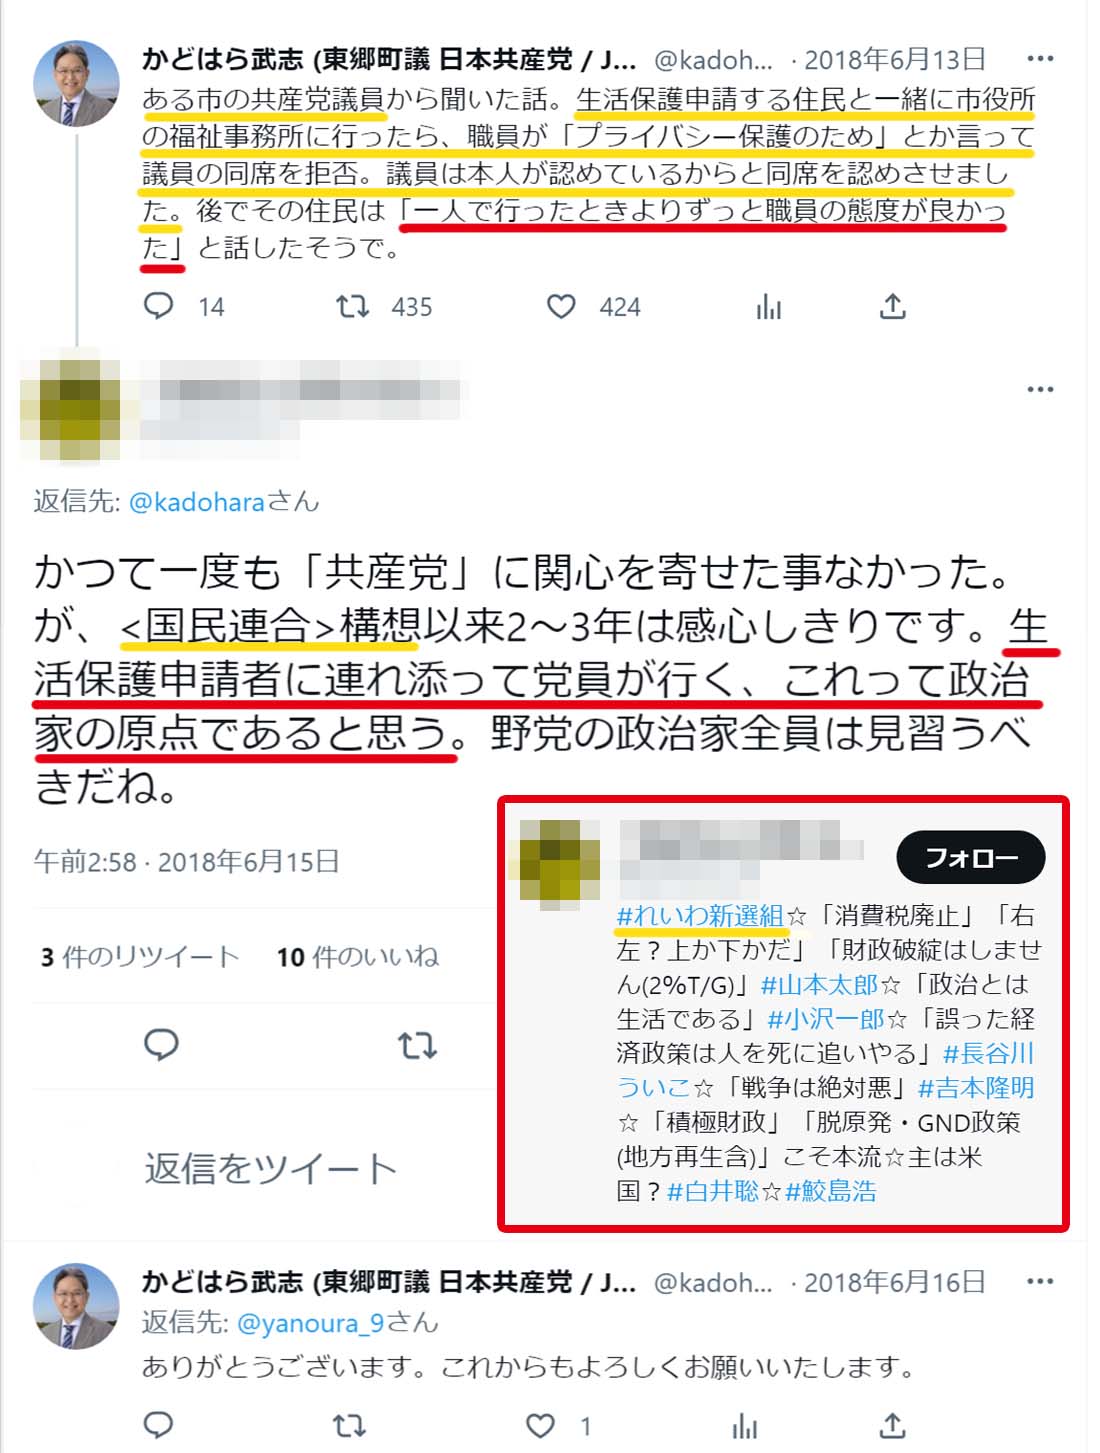
Task: View the 3 件のリツイート list
Action: point(140,957)
